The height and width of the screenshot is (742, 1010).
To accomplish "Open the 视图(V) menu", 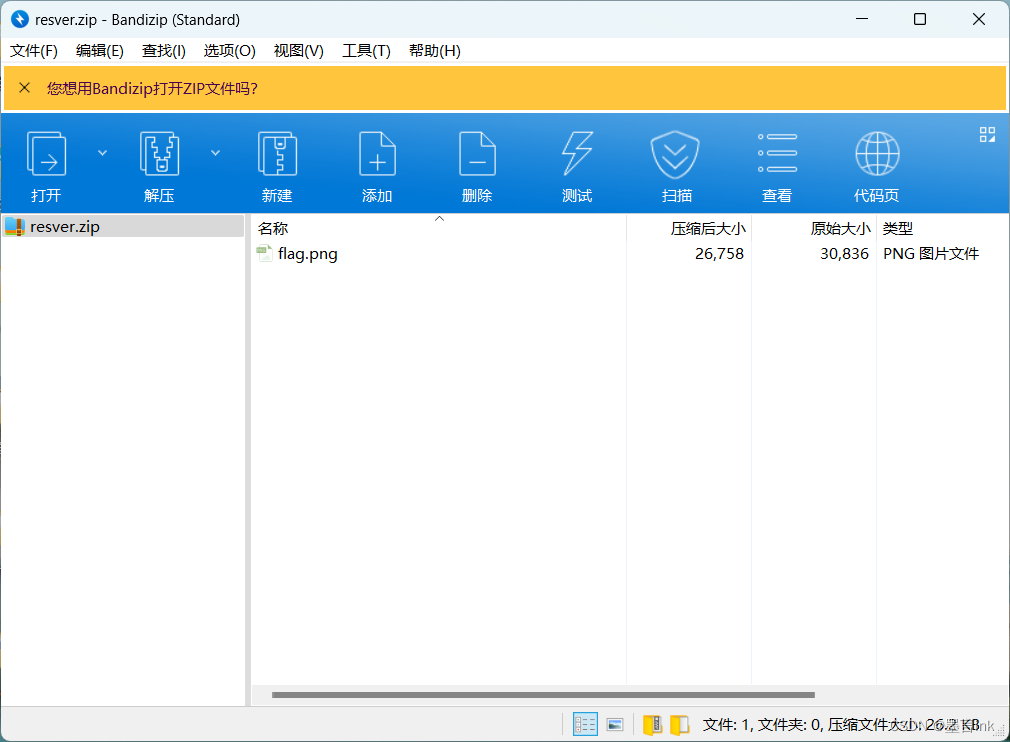I will point(298,51).
